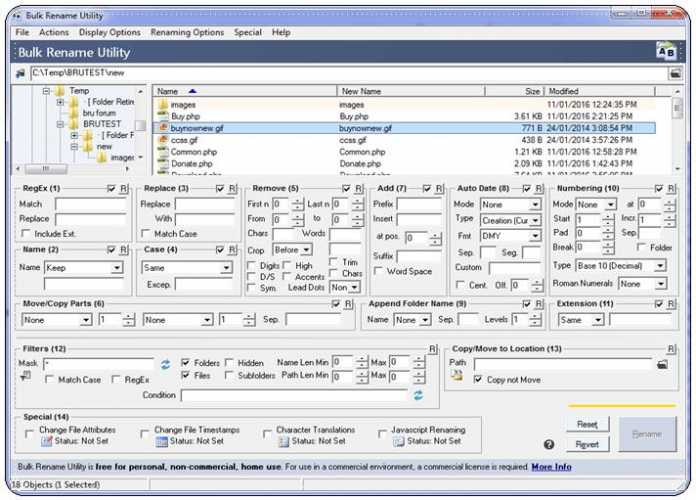
Task: Click the R reset icon for Auto Date (8)
Action: [539, 189]
